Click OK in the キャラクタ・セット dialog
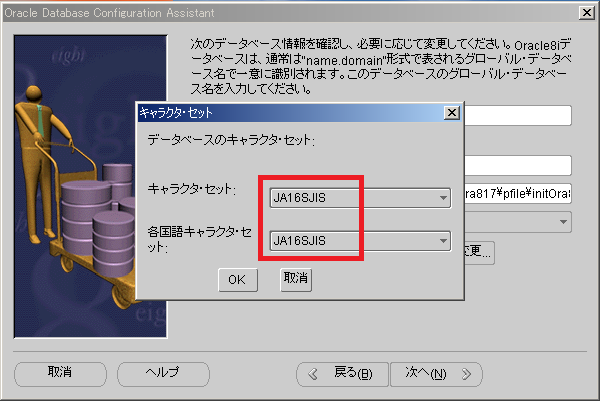 (238, 280)
